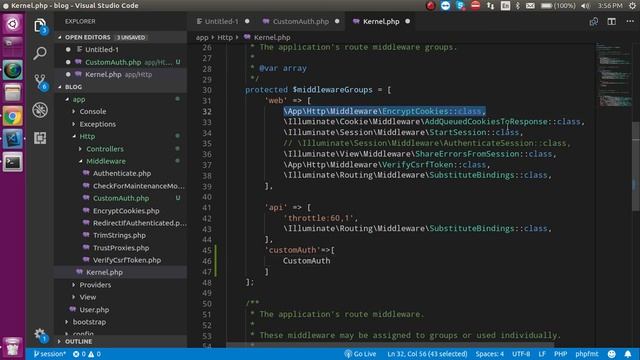Change indentation via Spaces: 4
The width and height of the screenshot is (640, 360).
point(489,354)
